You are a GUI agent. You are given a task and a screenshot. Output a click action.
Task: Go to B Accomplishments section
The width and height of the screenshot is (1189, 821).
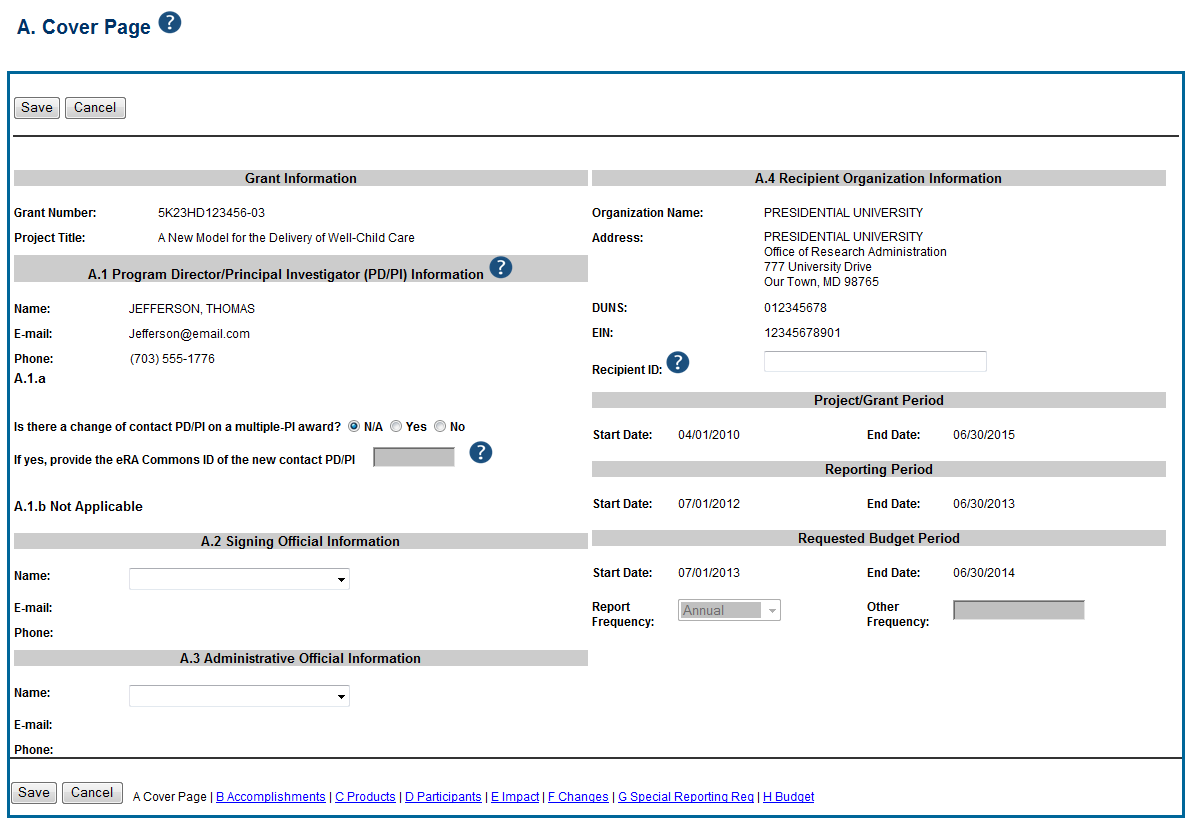[271, 797]
